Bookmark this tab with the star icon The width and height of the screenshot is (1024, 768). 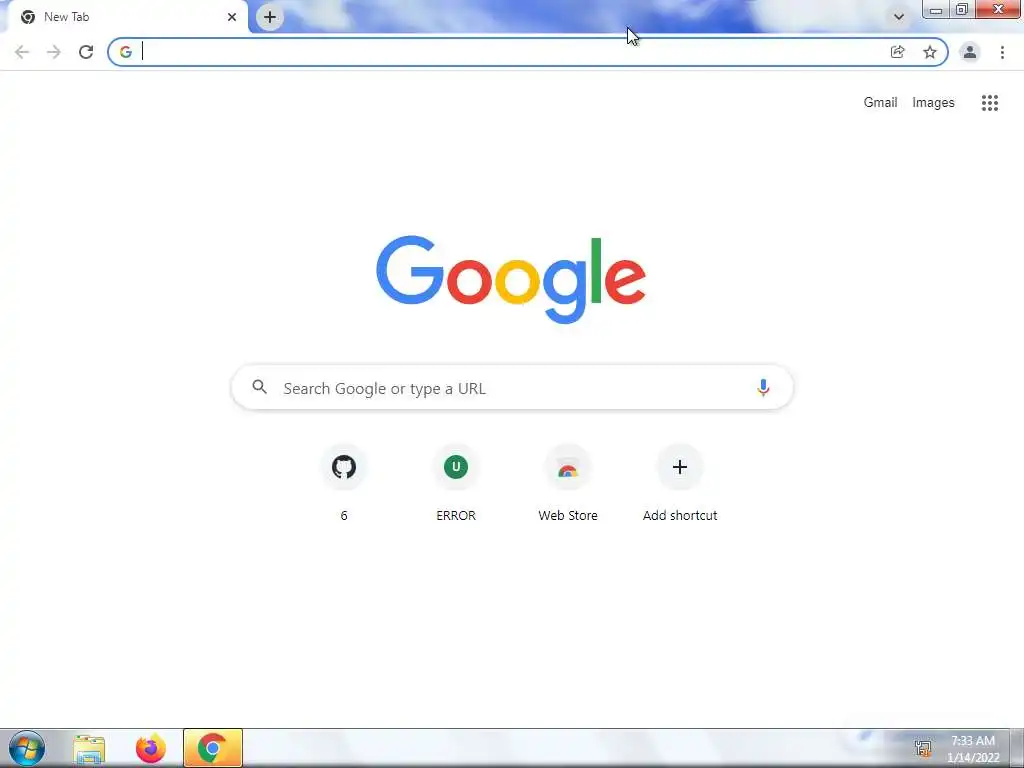point(929,52)
